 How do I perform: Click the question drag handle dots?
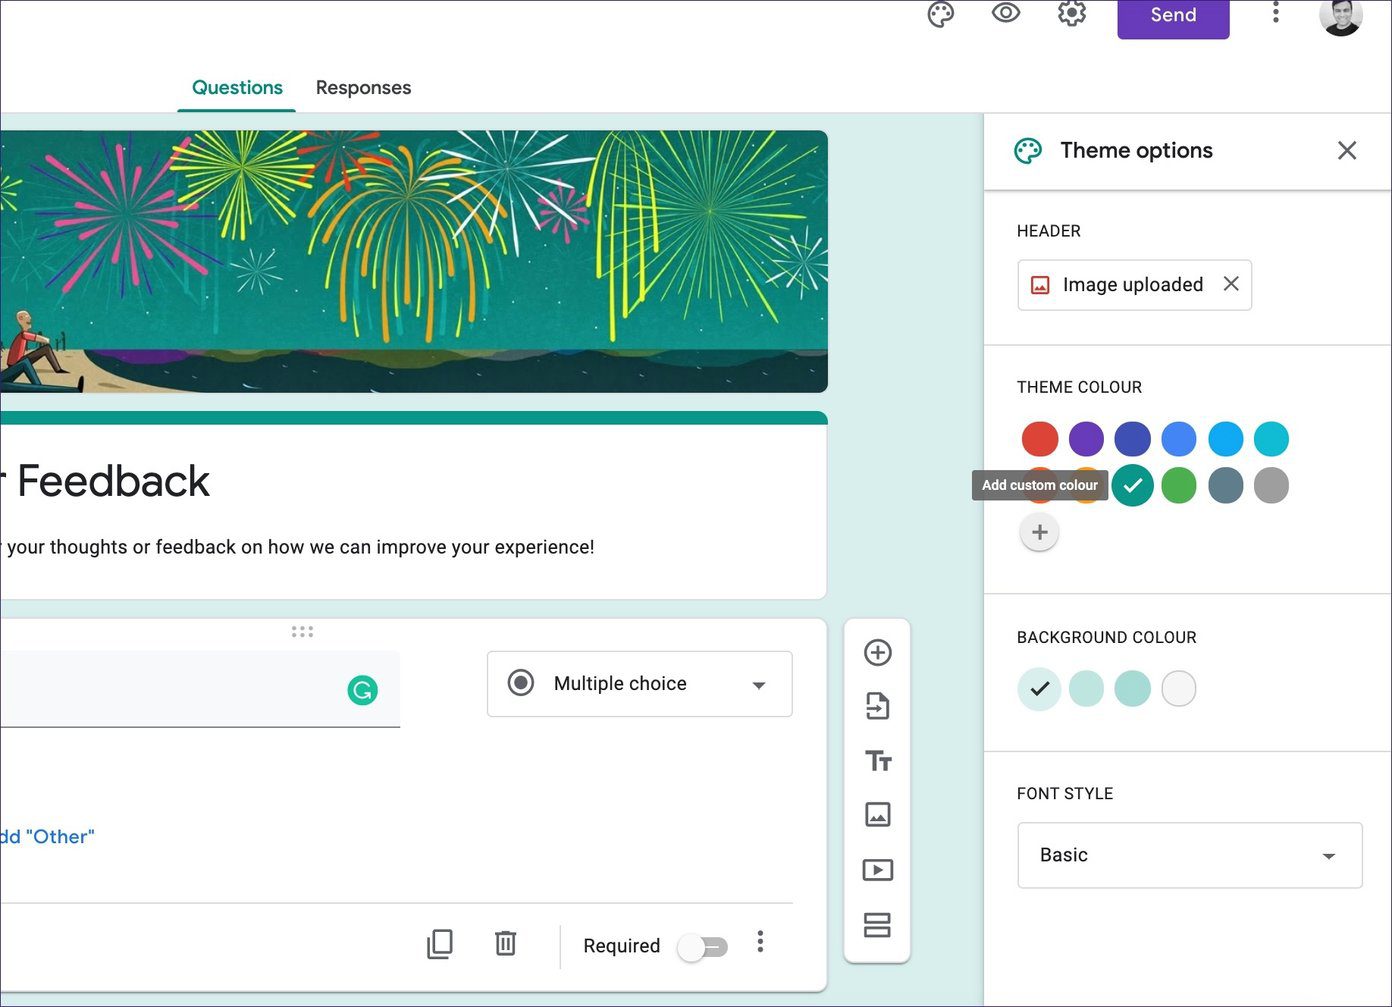click(302, 631)
